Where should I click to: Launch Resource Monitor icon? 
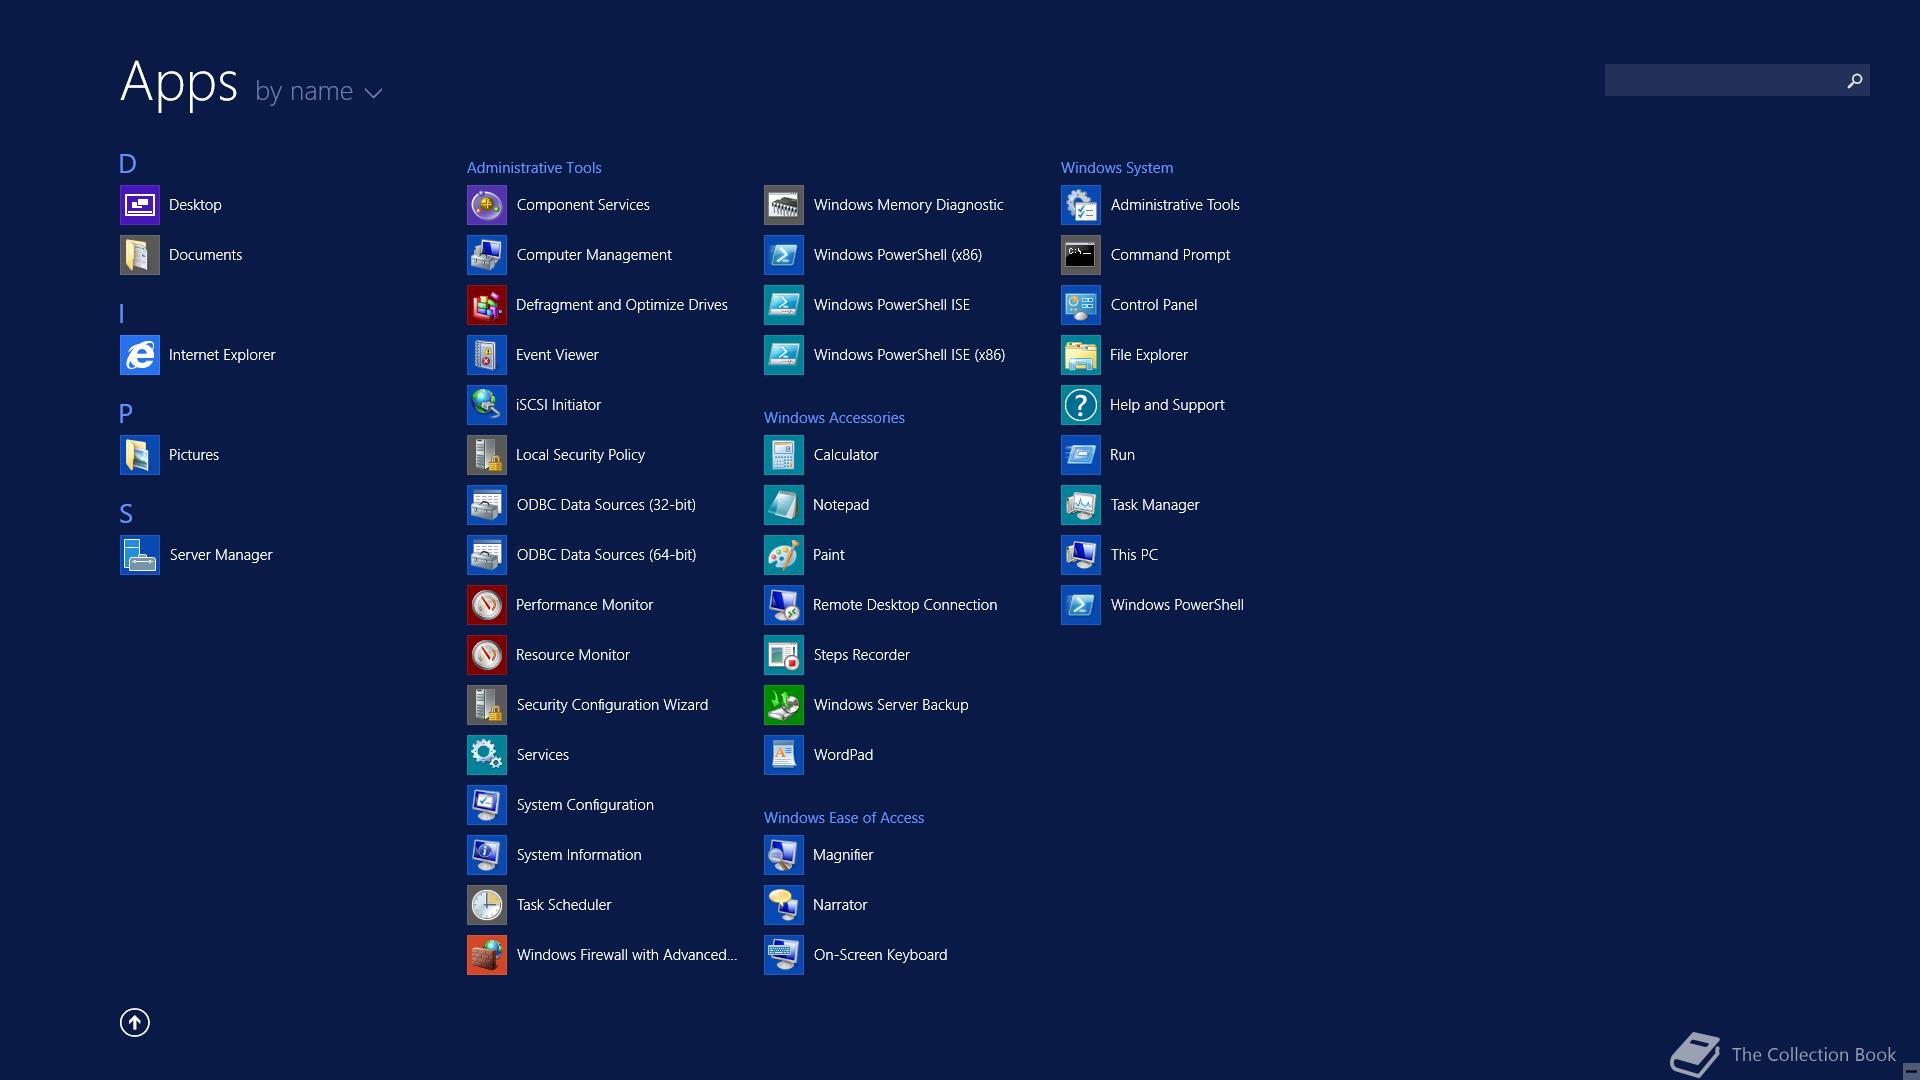pos(487,655)
